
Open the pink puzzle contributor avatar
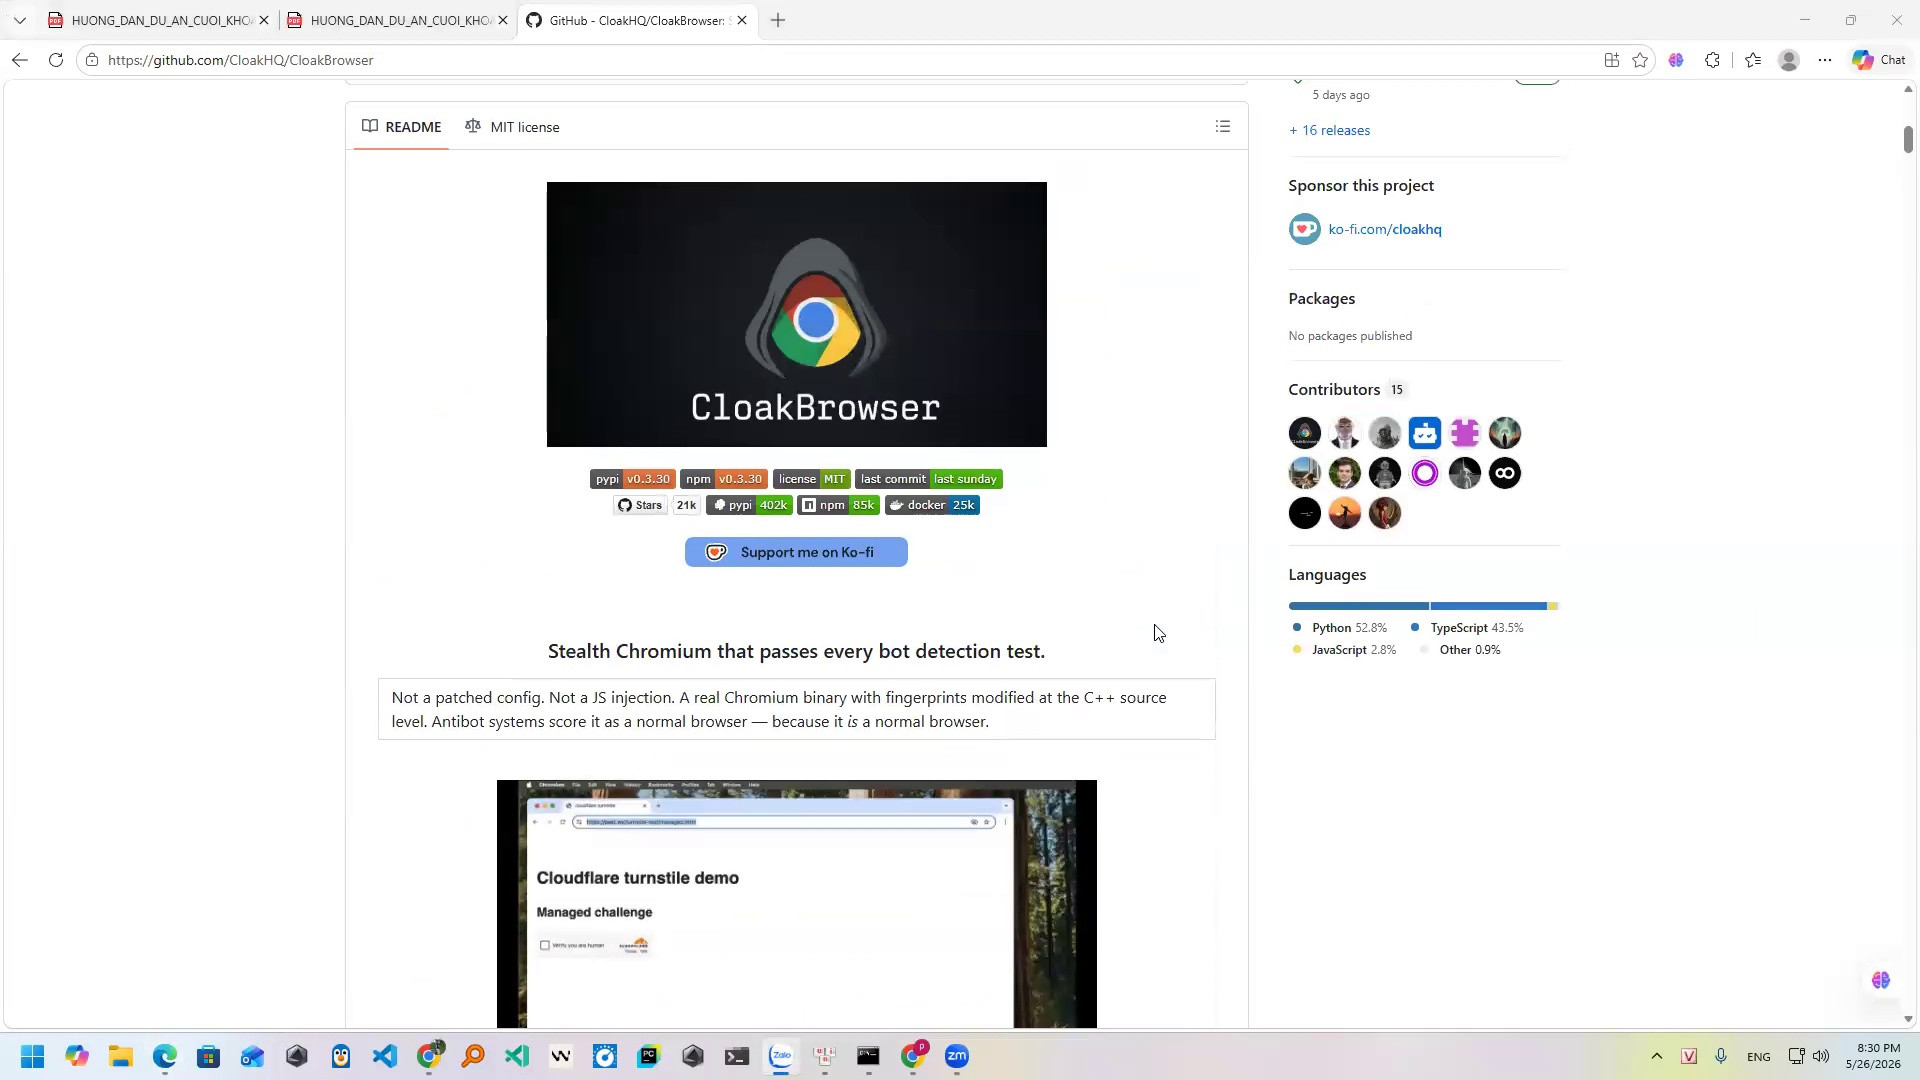1464,433
